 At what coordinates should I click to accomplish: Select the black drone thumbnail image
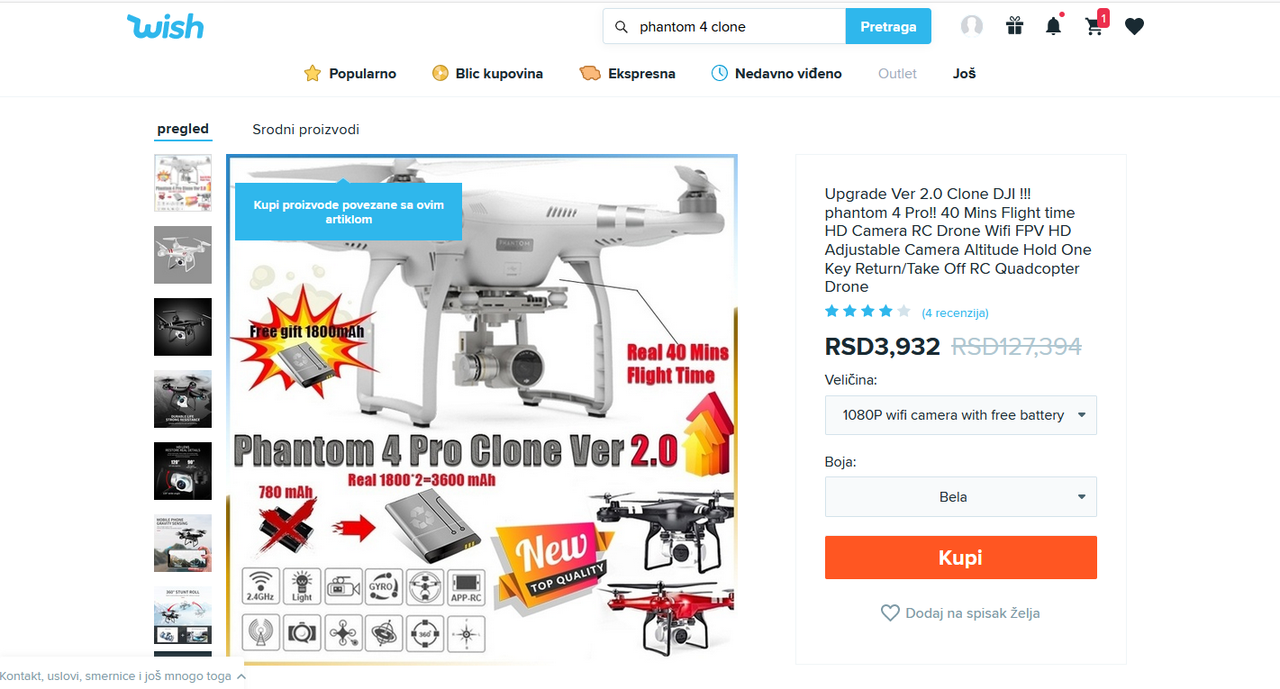pos(183,327)
